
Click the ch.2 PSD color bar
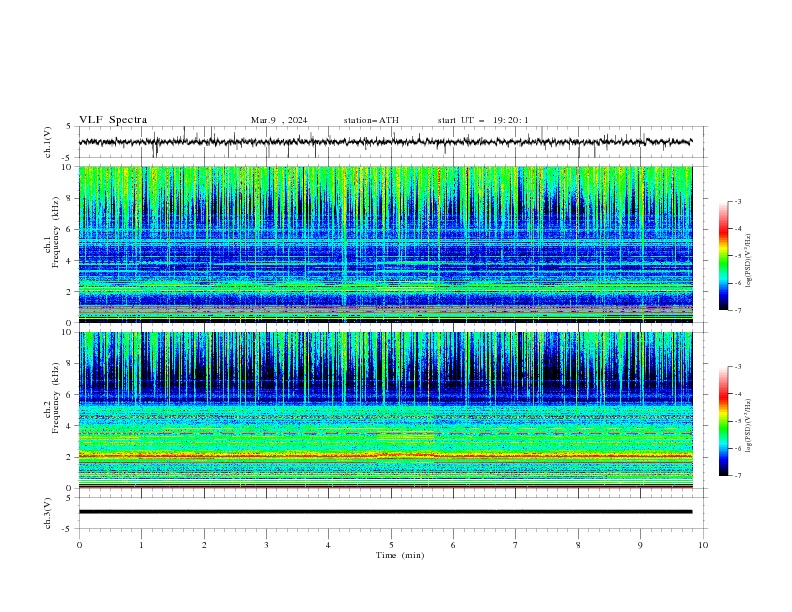pyautogui.click(x=723, y=421)
